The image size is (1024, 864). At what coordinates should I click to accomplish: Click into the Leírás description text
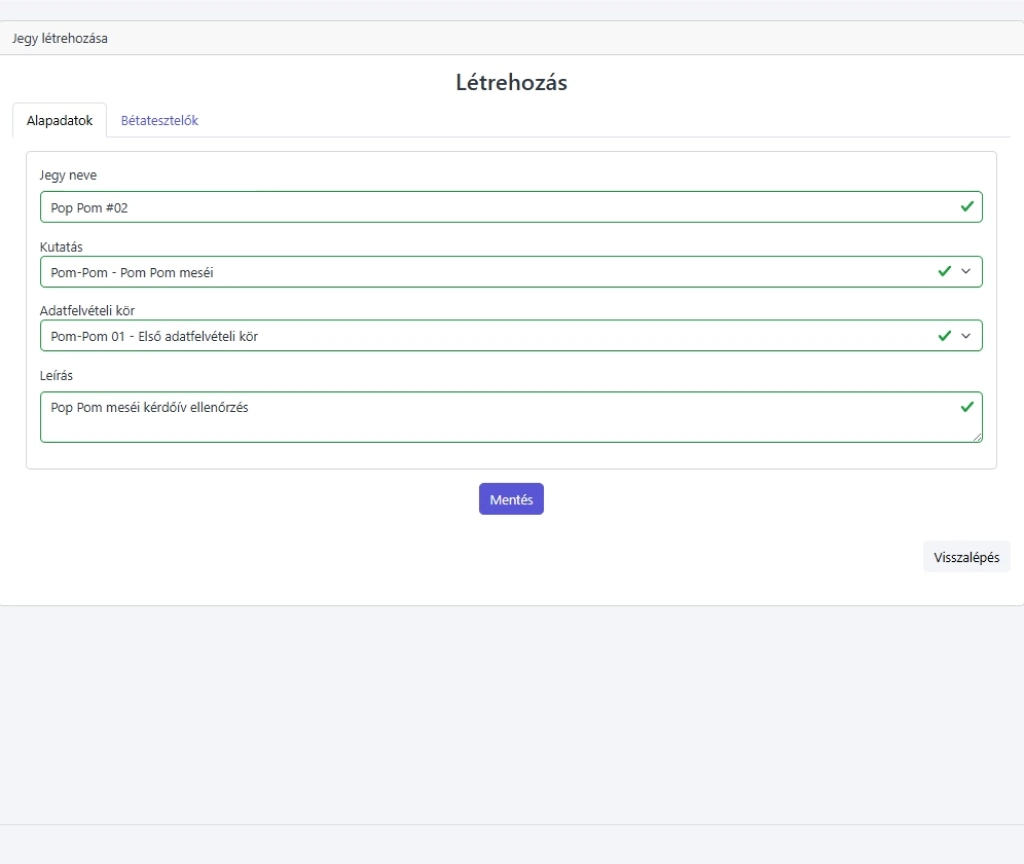[480, 416]
